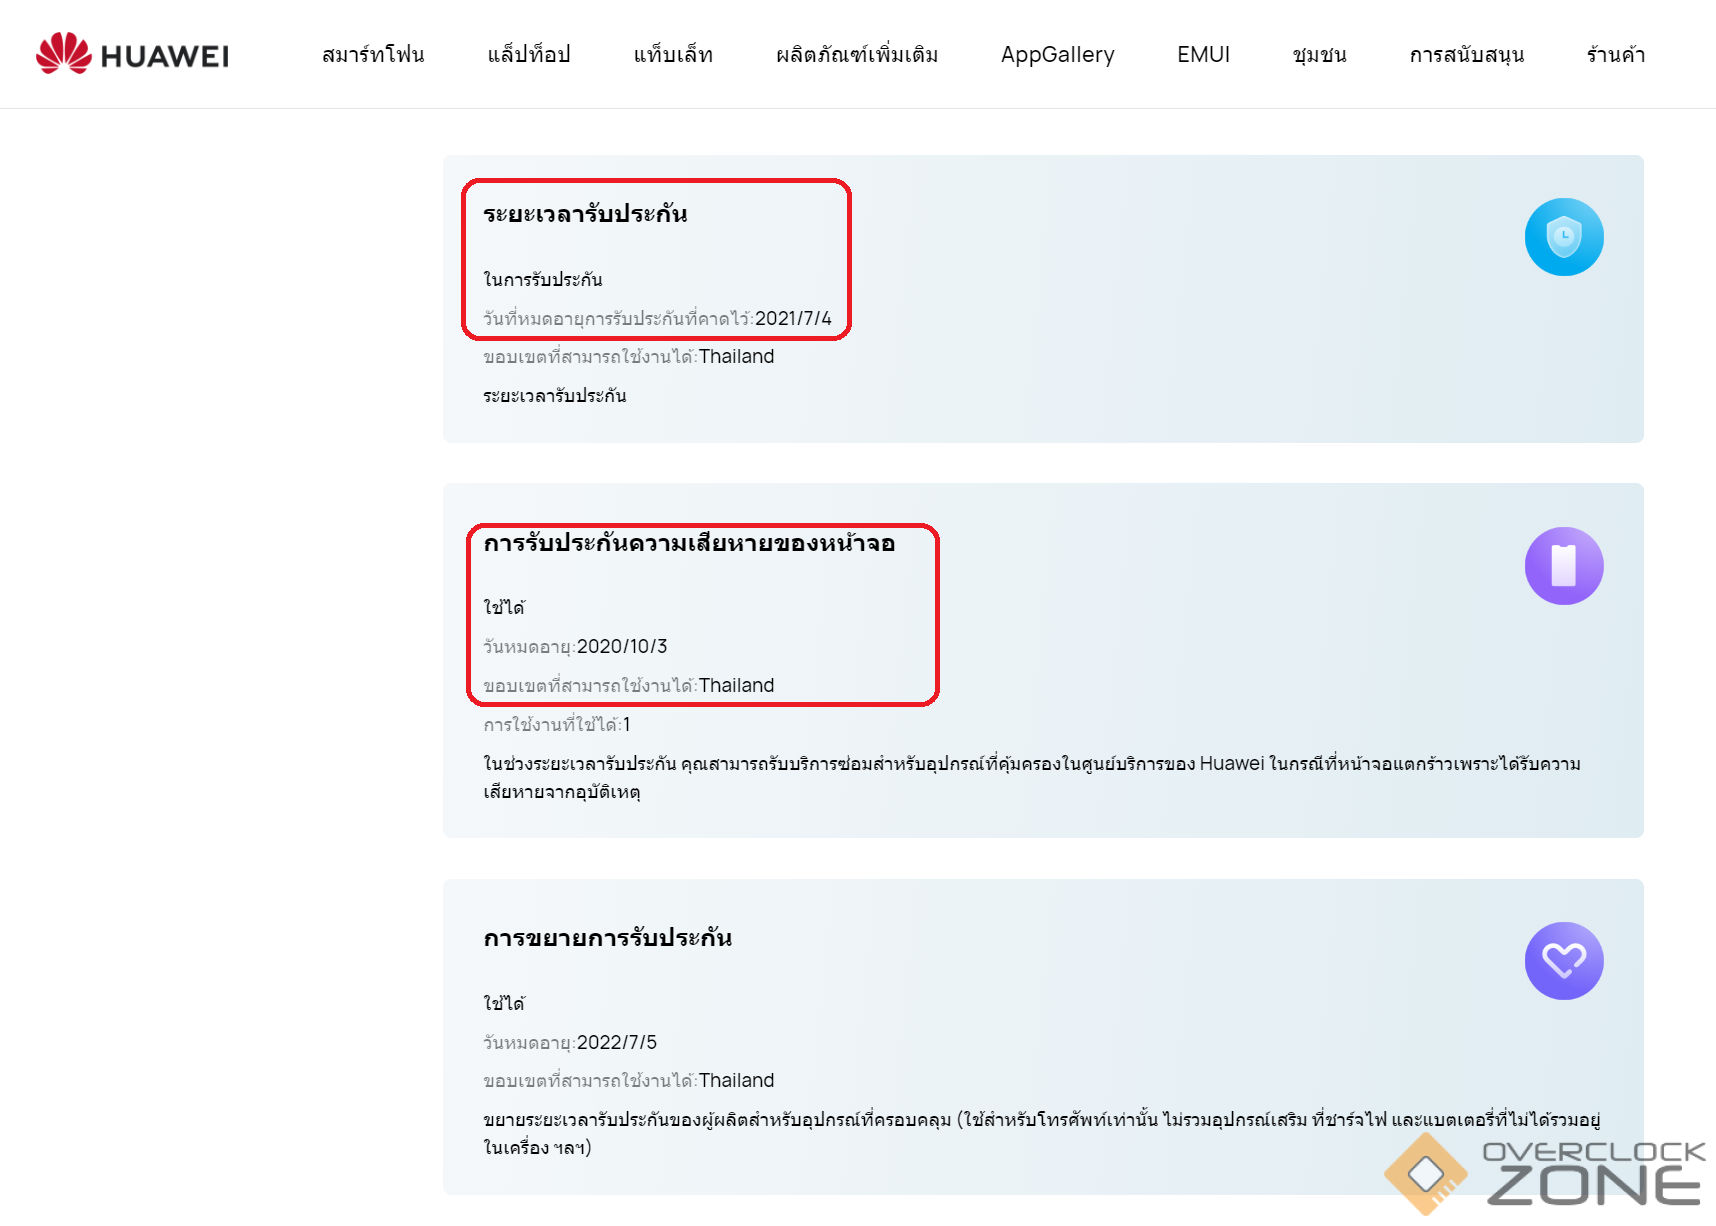Click the purple extended warranty heart icon
1716x1226 pixels.
(1564, 961)
